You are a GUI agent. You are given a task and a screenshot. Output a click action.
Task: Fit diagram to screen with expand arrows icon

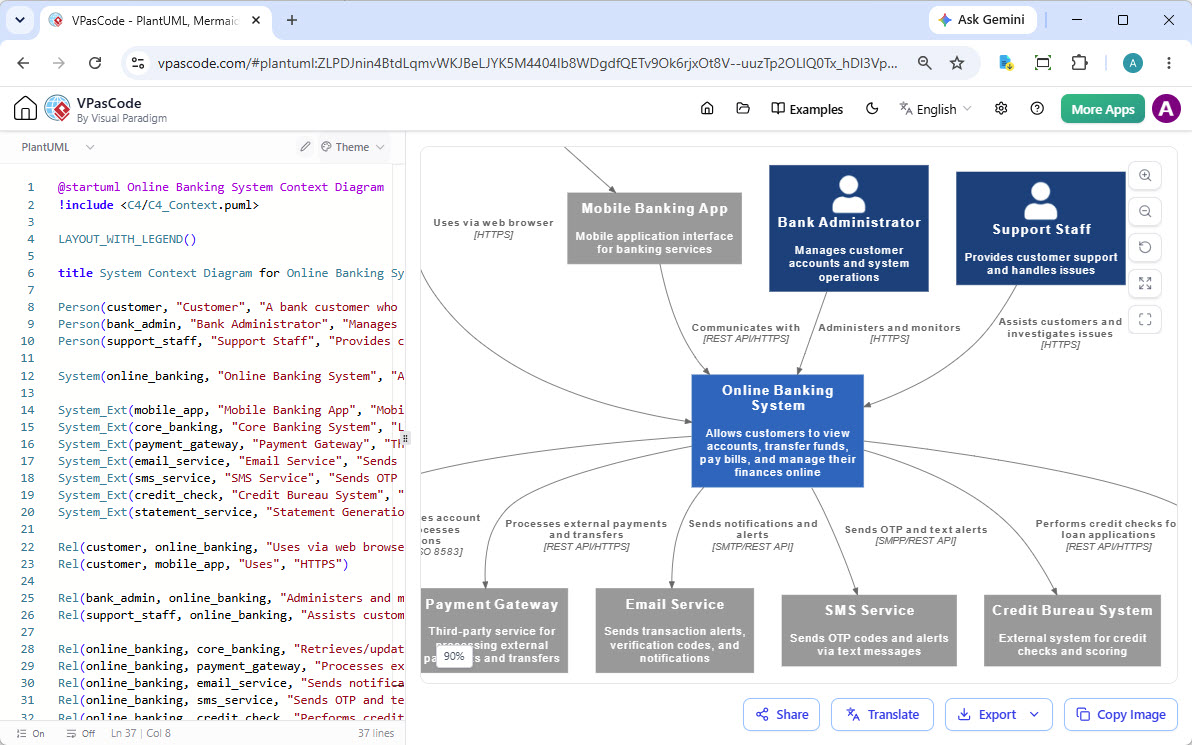click(x=1145, y=284)
